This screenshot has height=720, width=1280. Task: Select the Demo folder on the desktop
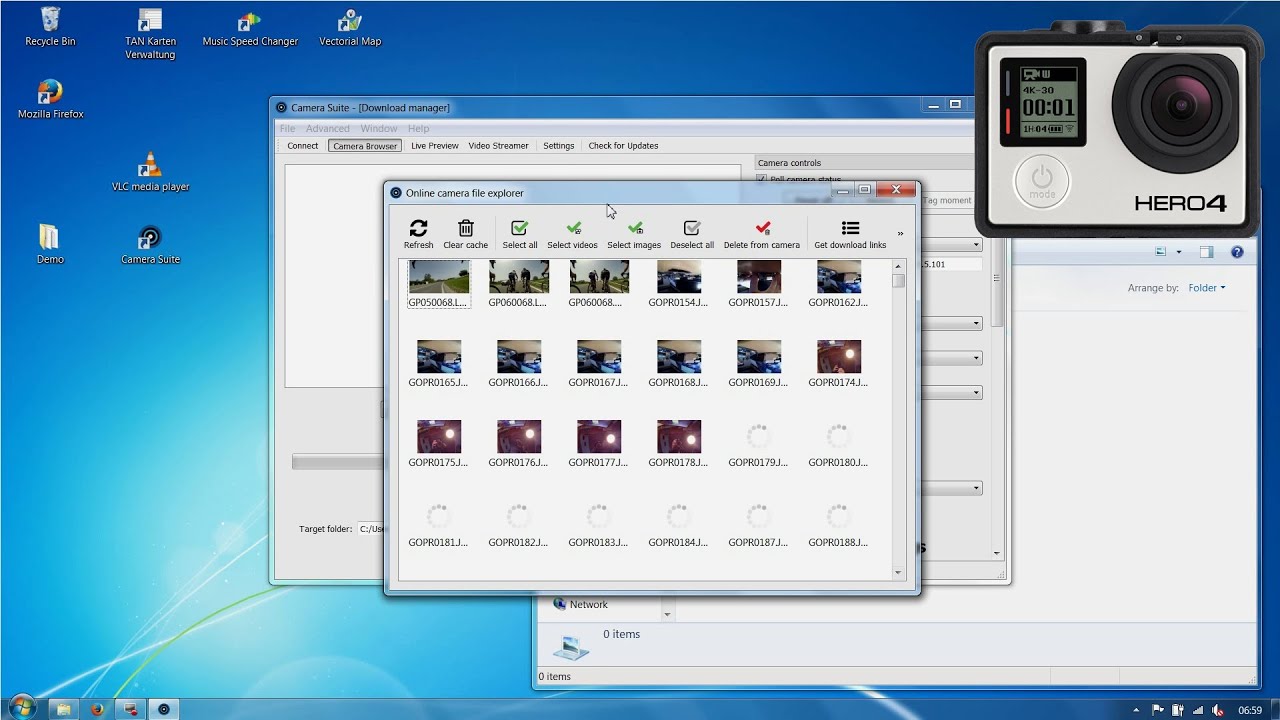point(50,244)
